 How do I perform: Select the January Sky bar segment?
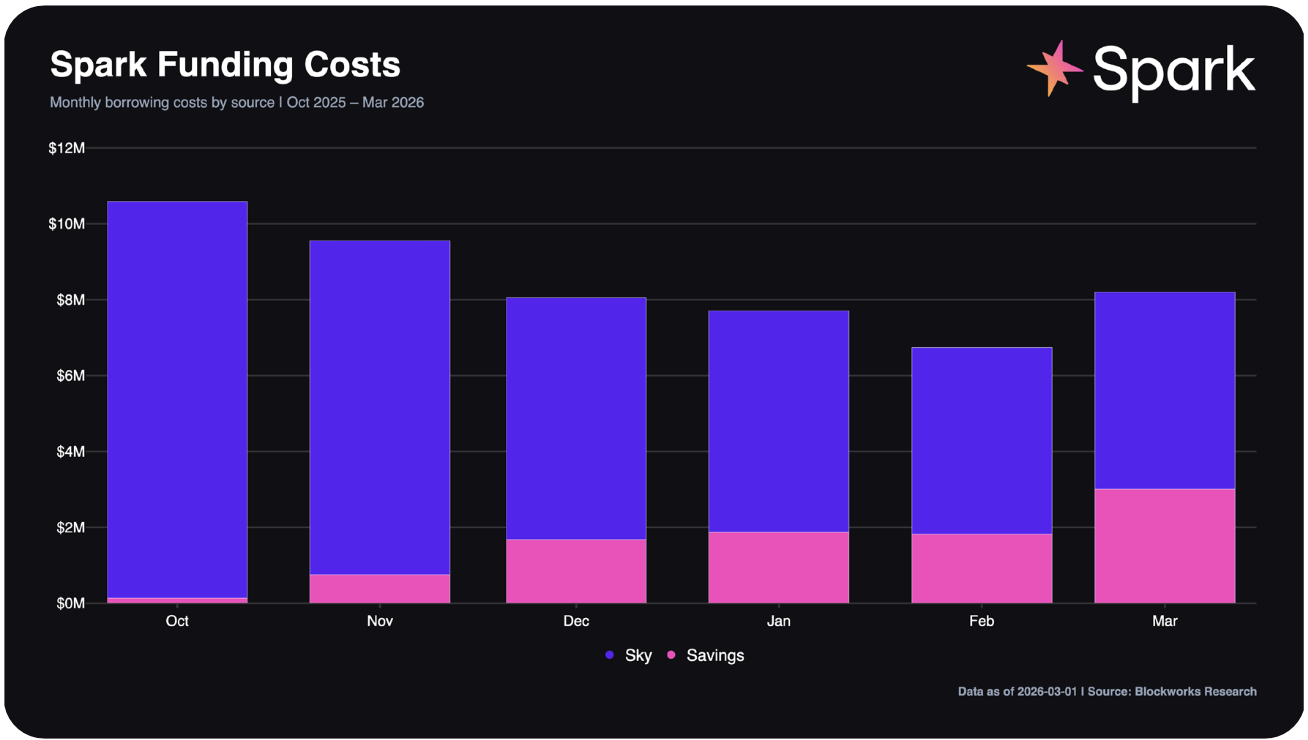[x=779, y=421]
